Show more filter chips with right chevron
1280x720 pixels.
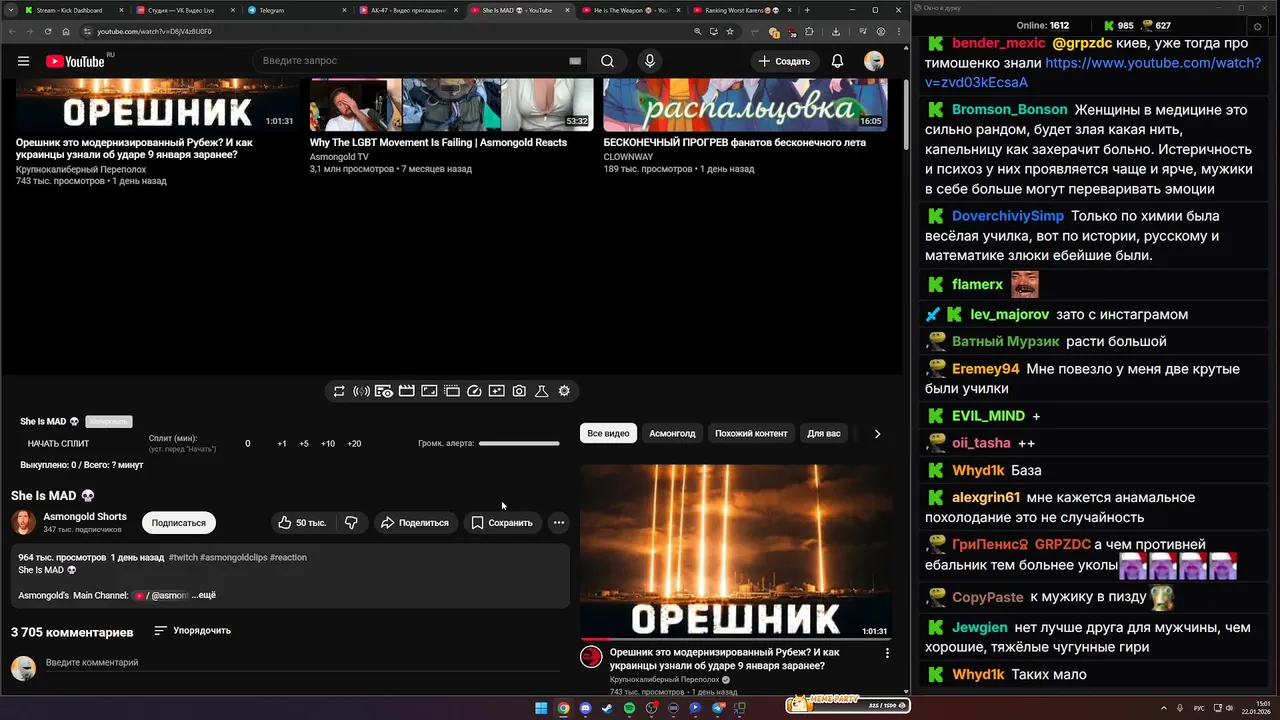(877, 434)
